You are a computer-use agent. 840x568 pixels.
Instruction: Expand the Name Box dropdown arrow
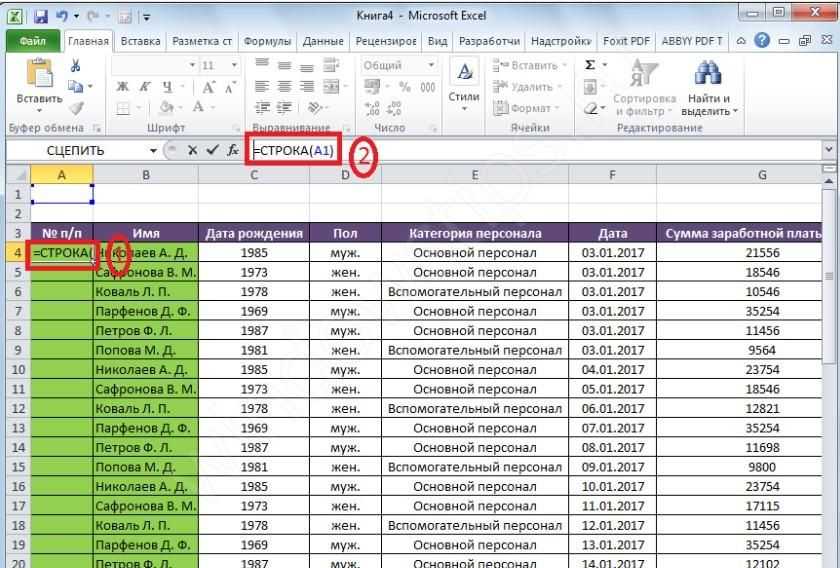click(153, 150)
